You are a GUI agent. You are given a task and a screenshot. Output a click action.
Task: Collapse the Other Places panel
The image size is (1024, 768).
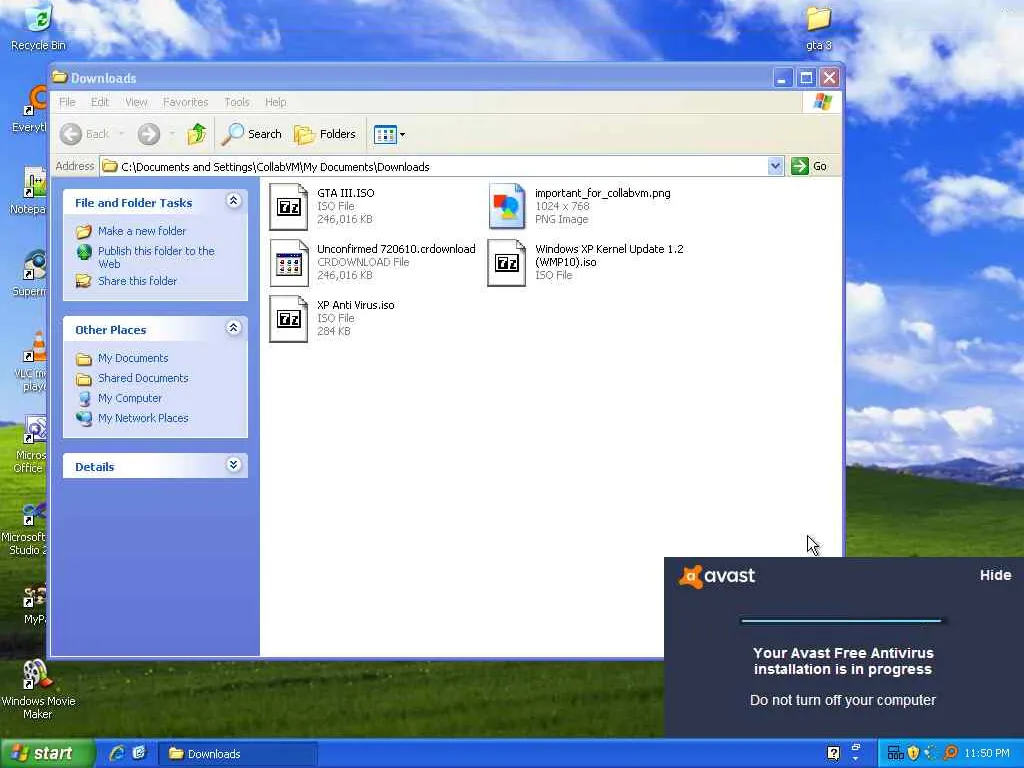(233, 328)
